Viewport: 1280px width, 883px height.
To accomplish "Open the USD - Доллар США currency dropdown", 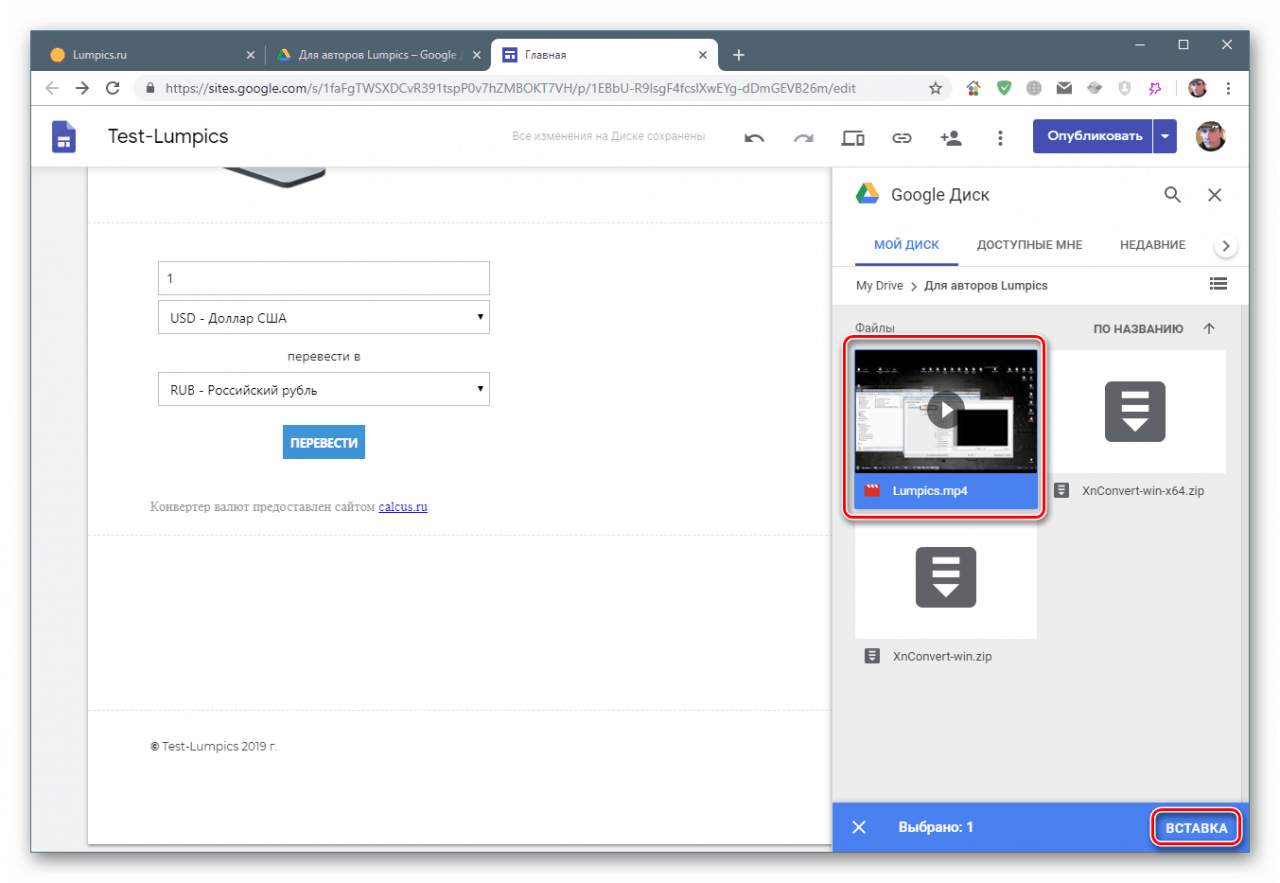I will [x=324, y=318].
